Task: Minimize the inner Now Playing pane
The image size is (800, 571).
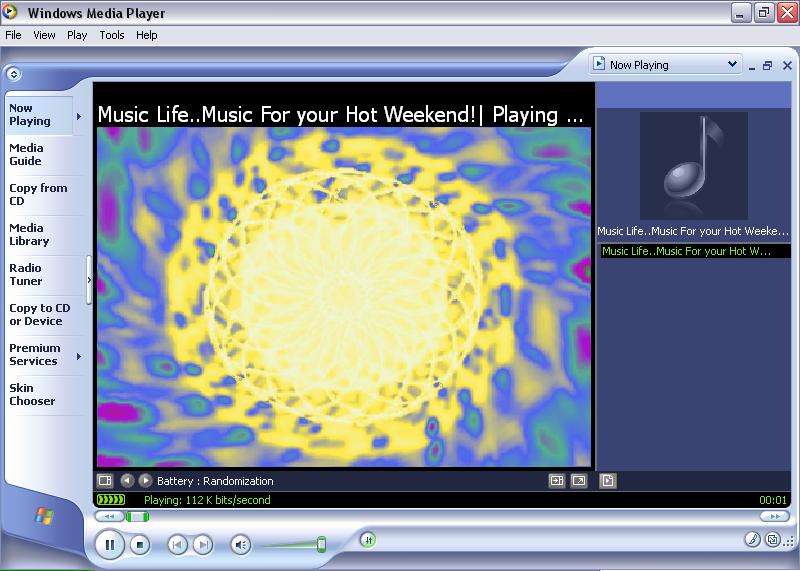Action: [752, 66]
